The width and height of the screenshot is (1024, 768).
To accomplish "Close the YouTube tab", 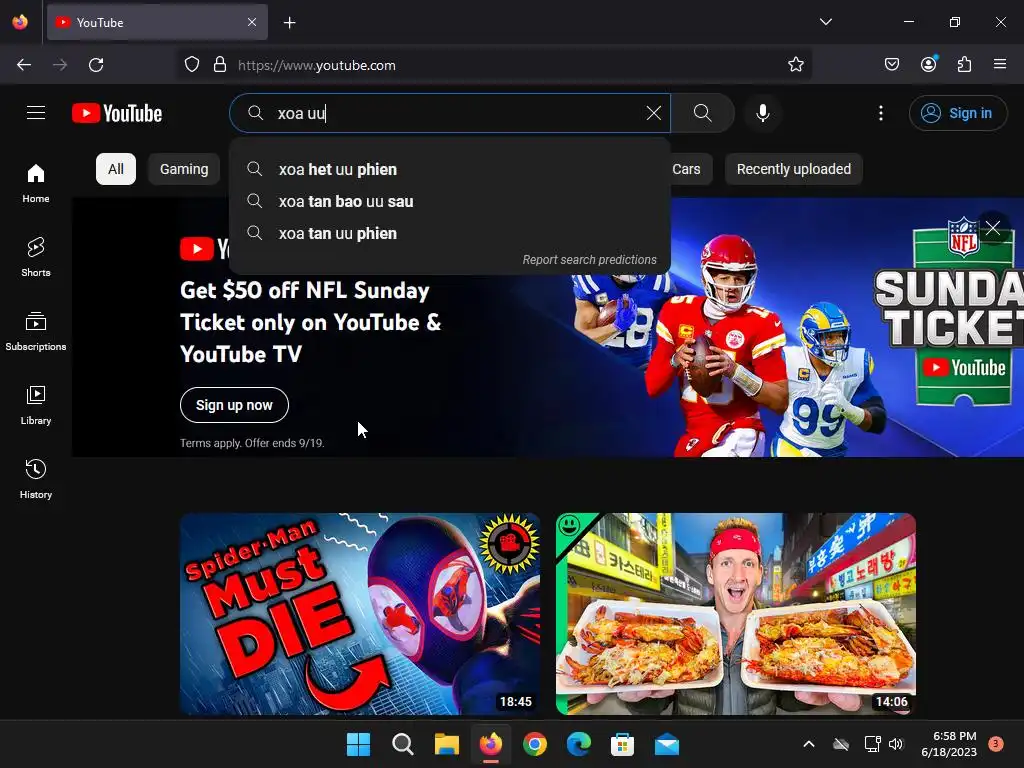I will tap(252, 22).
